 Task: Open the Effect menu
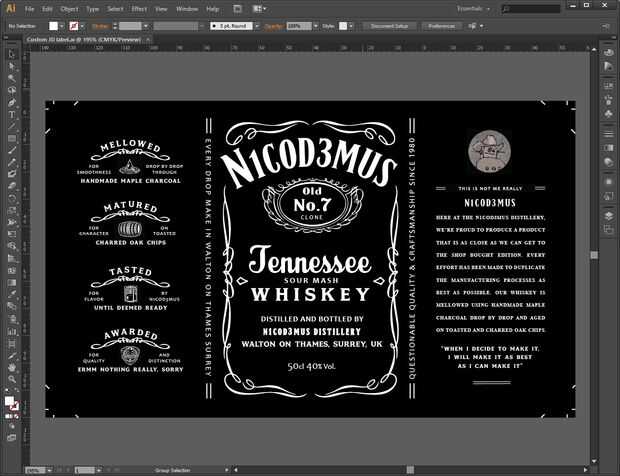pyautogui.click(x=139, y=9)
